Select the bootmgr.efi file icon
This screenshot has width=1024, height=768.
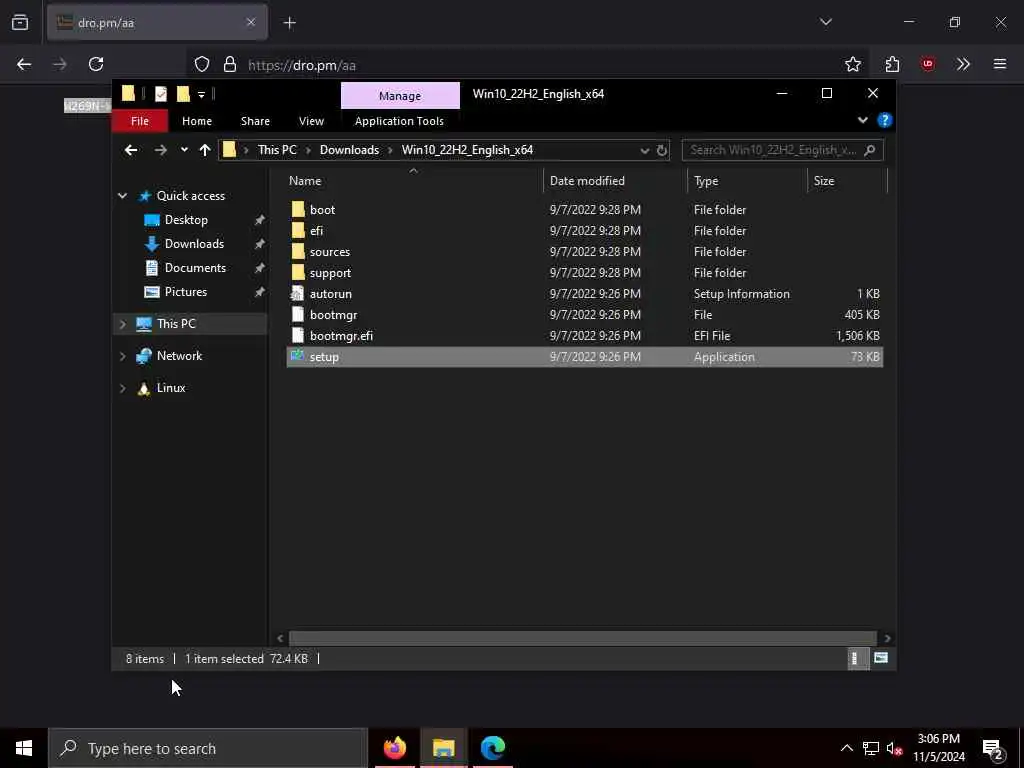tap(298, 335)
